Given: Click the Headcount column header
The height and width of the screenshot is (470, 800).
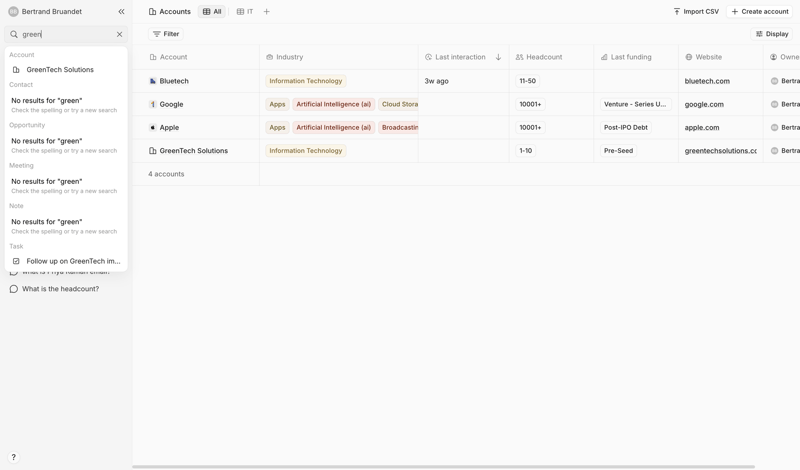Looking at the screenshot, I should click(x=544, y=57).
